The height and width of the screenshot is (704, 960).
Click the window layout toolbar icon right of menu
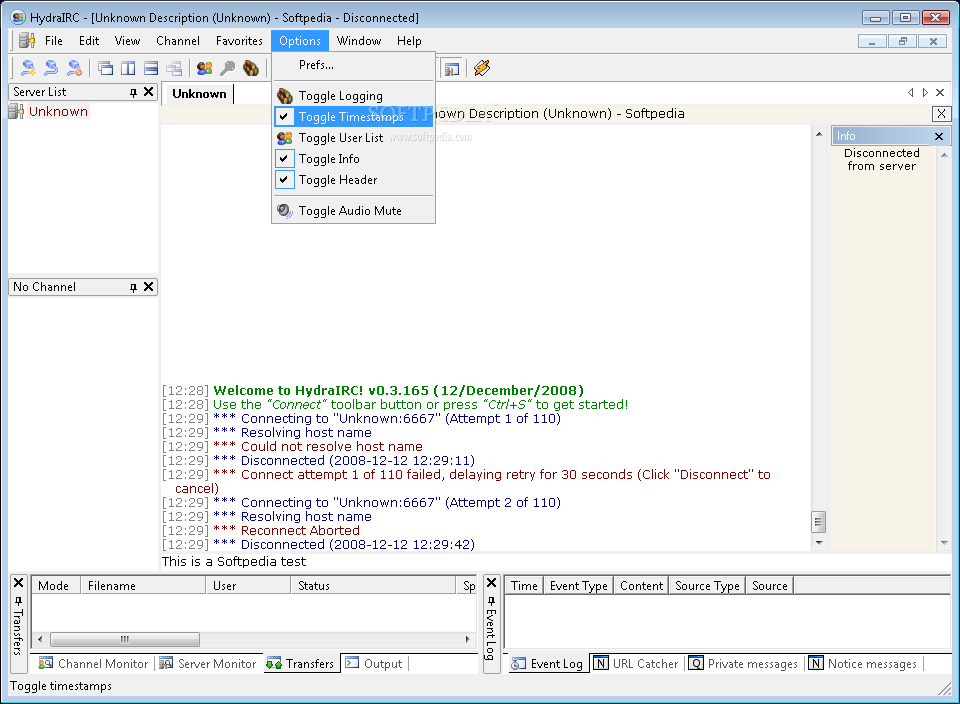coord(452,69)
